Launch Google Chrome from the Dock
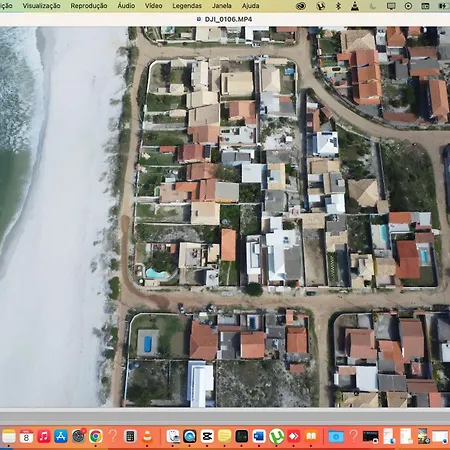The width and height of the screenshot is (450, 450). pos(96,436)
